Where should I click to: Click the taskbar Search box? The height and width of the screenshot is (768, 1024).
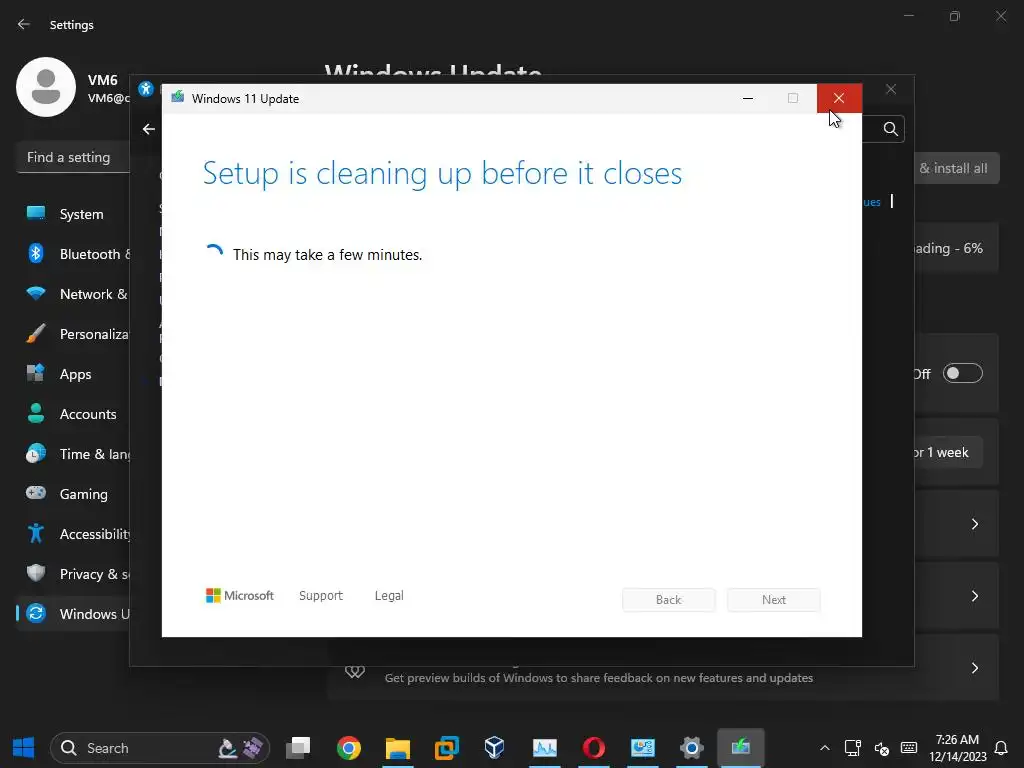(159, 748)
